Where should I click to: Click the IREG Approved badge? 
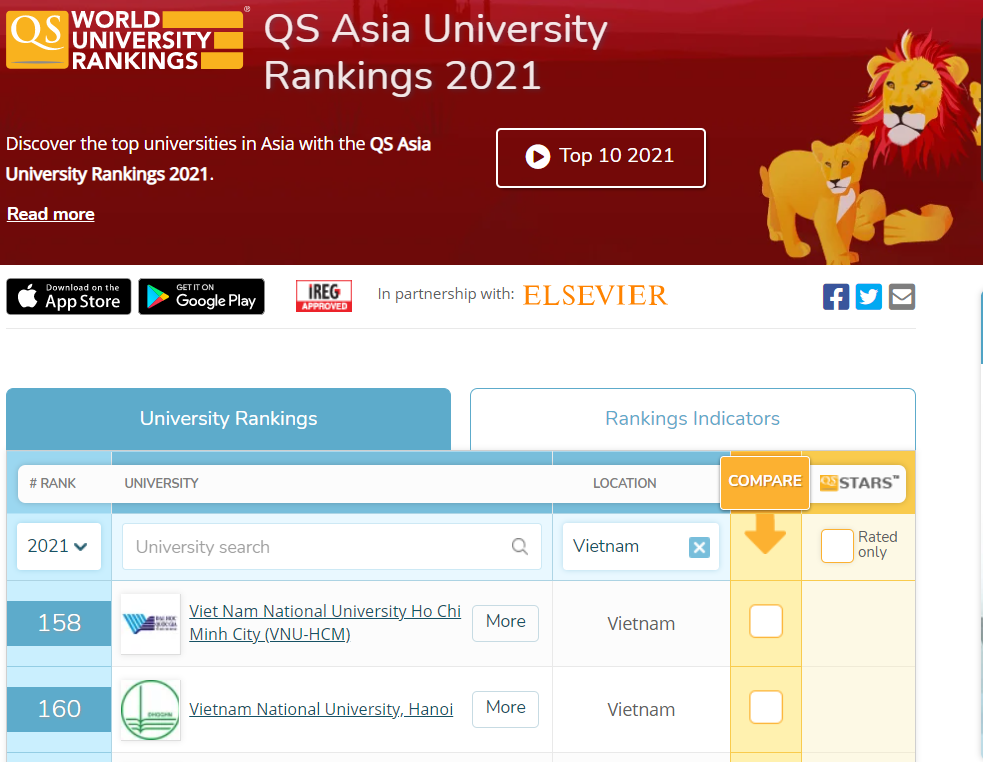pos(323,296)
